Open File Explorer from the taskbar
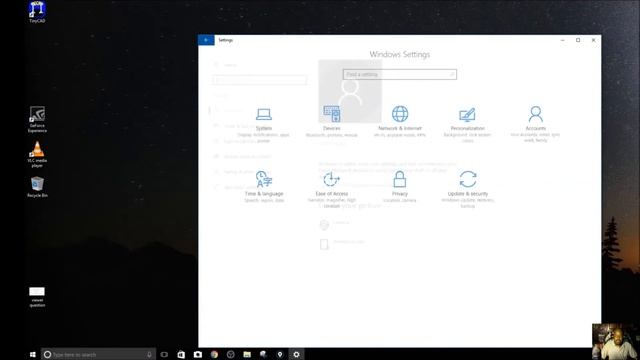The image size is (640, 360). pos(247,354)
